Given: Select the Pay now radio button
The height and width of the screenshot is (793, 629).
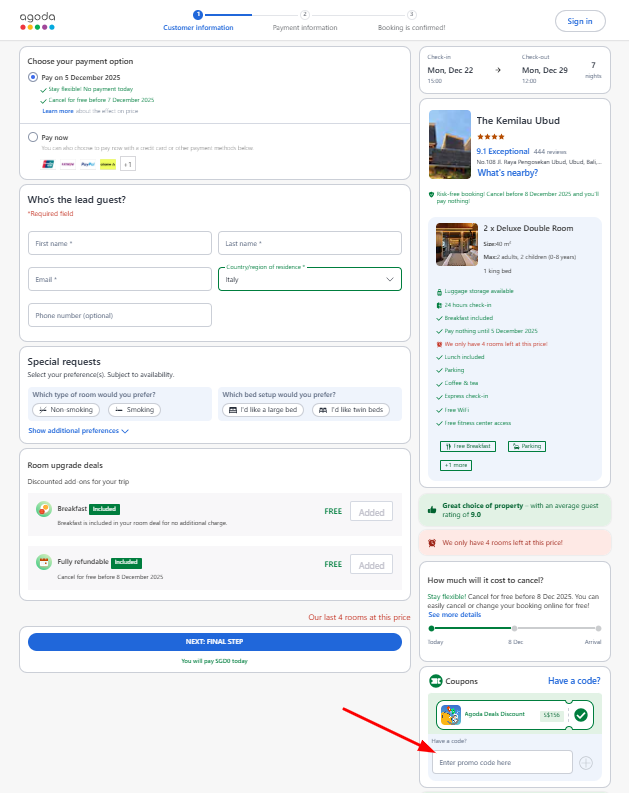Looking at the screenshot, I should pyautogui.click(x=33, y=137).
